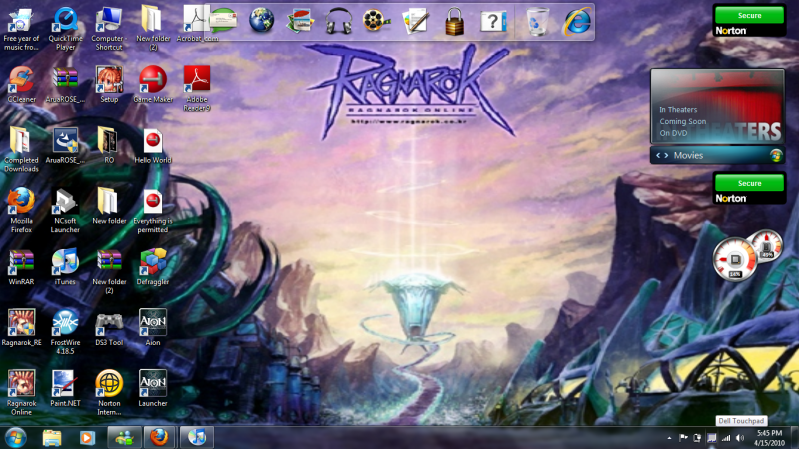Open the CCleaner desktop shortcut

click(x=21, y=79)
